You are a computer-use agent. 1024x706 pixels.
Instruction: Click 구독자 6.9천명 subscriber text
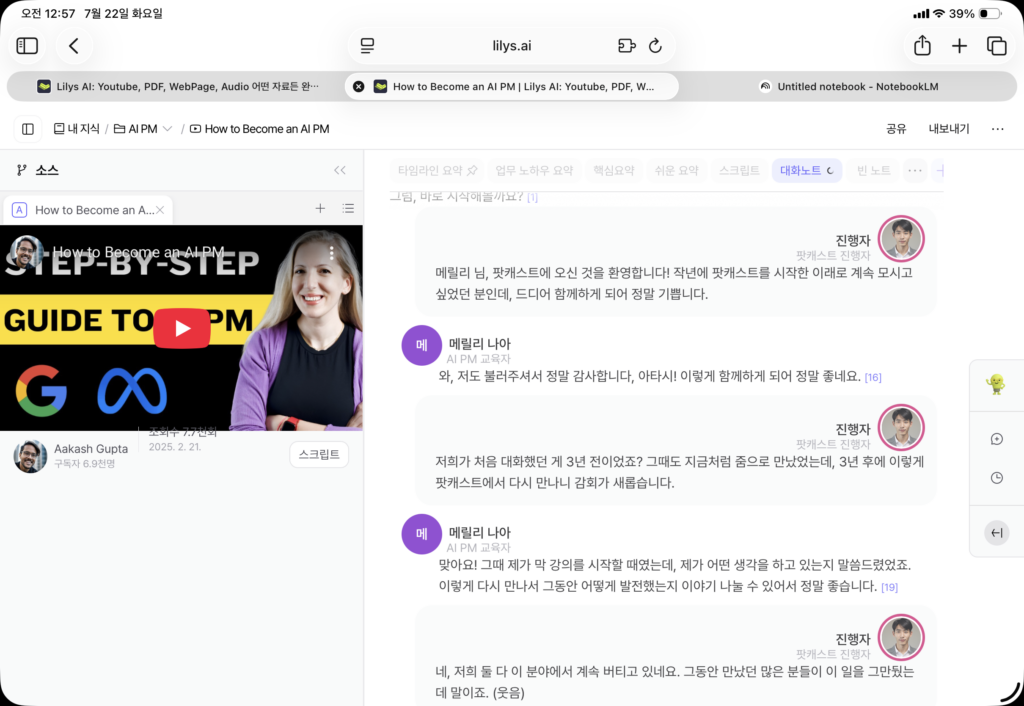84,464
